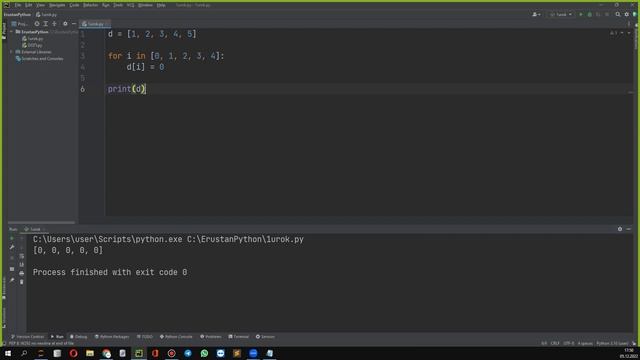
Task: Select Scratches and Consoles in project tree
Action: point(40,58)
